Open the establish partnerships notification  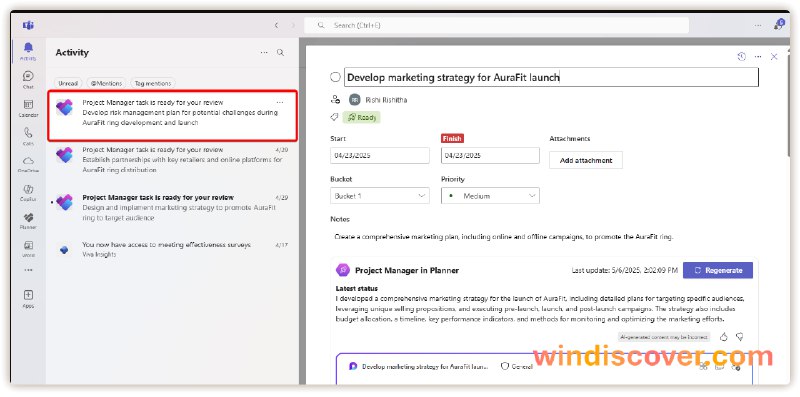(172, 160)
